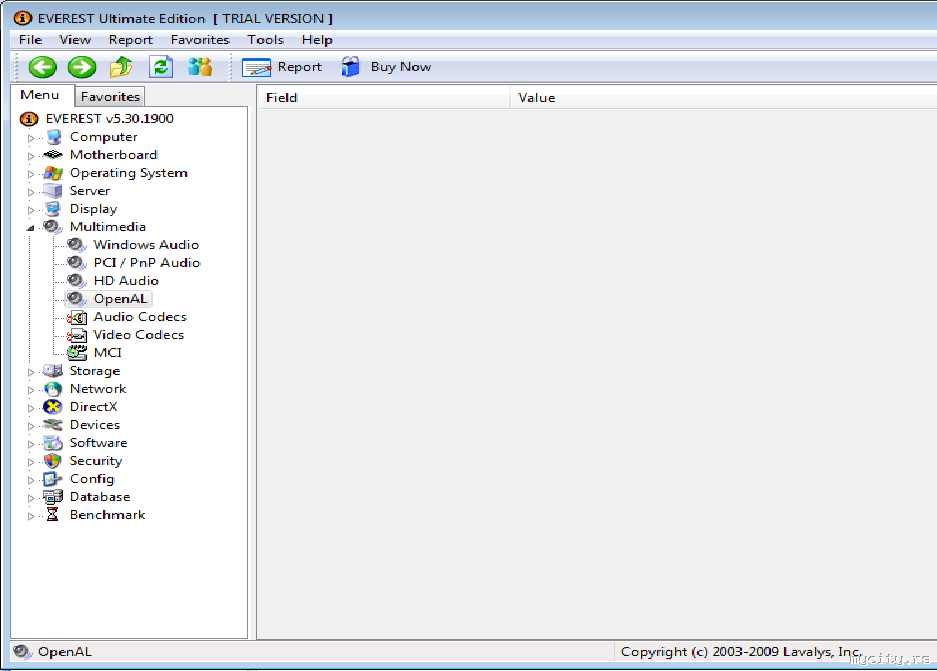The image size is (937, 671).
Task: Open the Help menu
Action: 317,39
